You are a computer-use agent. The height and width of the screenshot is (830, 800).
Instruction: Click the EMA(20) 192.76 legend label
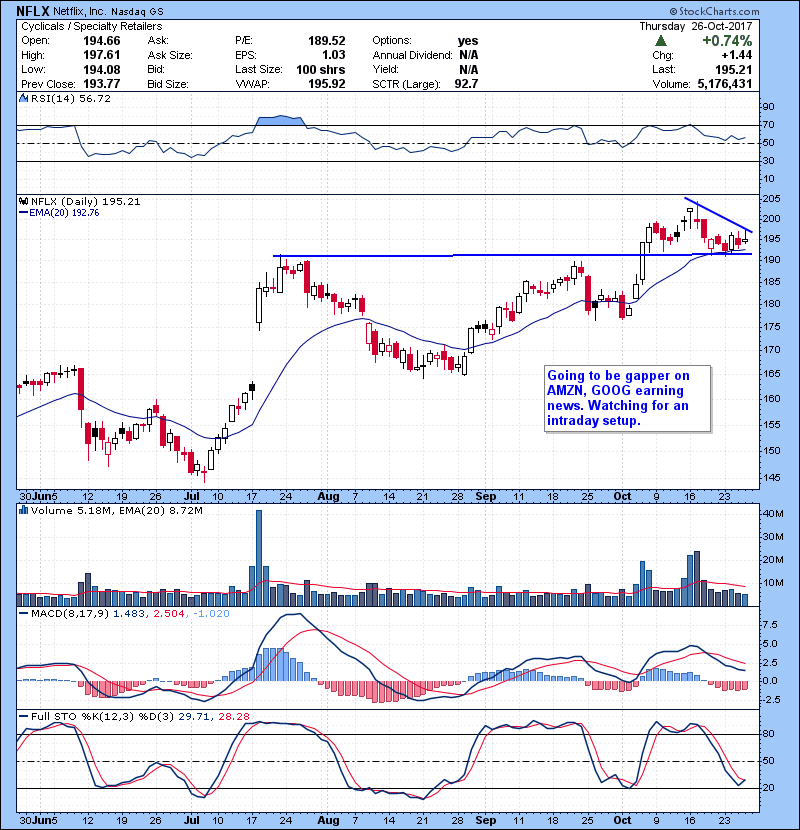point(64,213)
